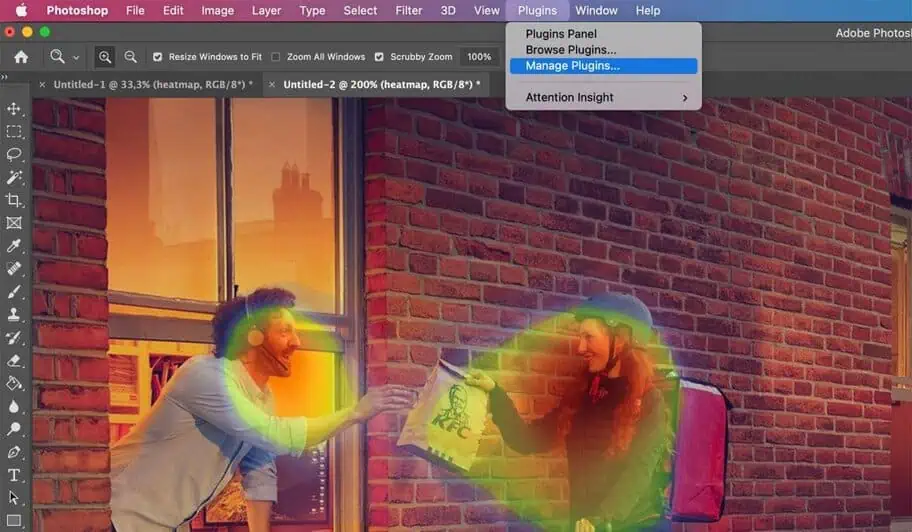Open the Layer menu
The width and height of the screenshot is (912, 532).
266,10
